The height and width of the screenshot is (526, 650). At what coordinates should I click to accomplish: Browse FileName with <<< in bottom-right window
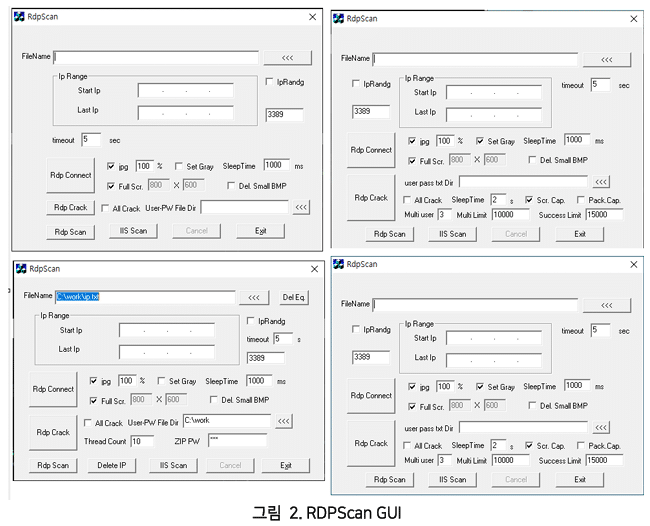(607, 305)
